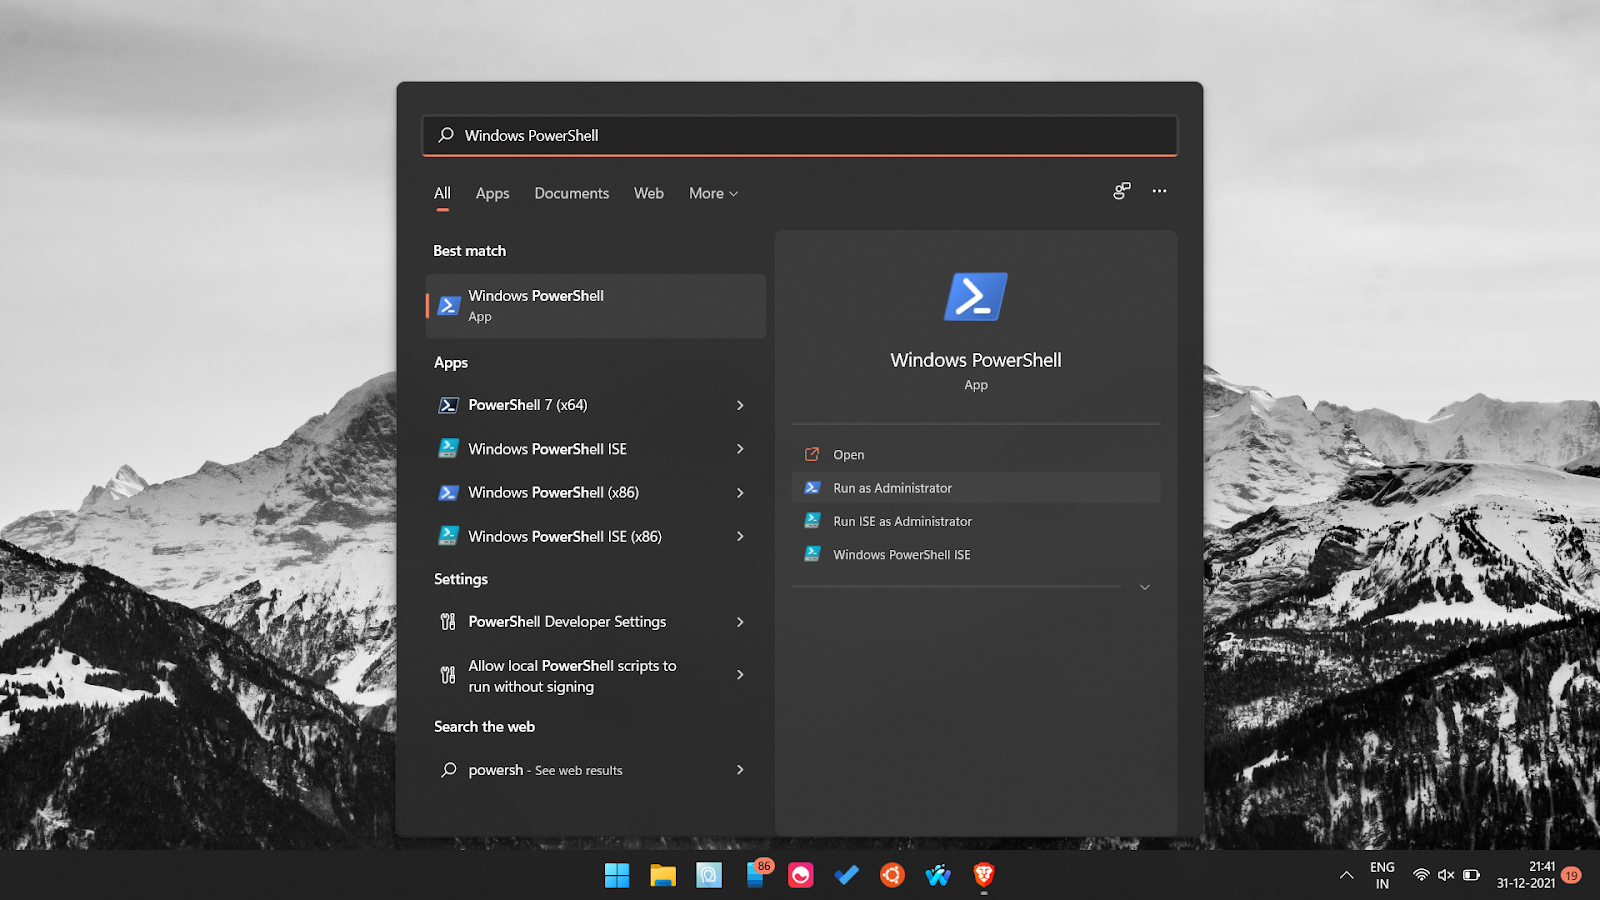This screenshot has width=1600, height=900.
Task: Select PowerShell Developer Settings result text
Action: tap(567, 622)
